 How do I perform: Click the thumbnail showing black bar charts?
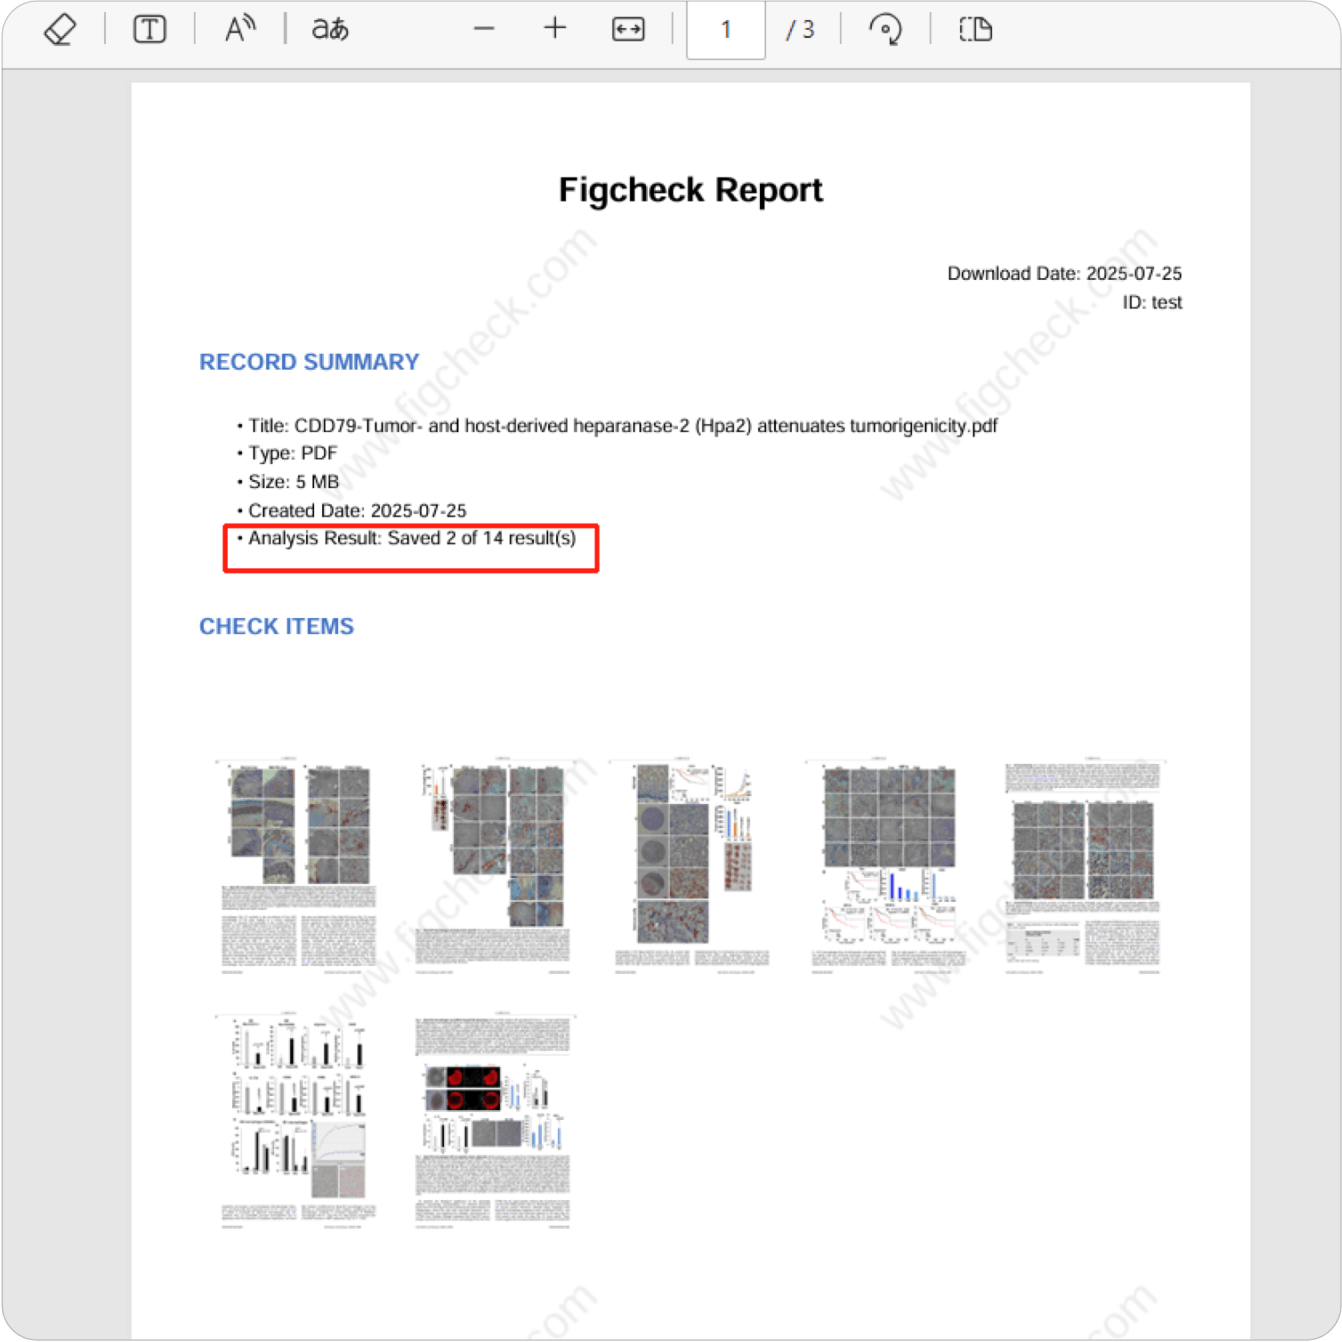298,1119
